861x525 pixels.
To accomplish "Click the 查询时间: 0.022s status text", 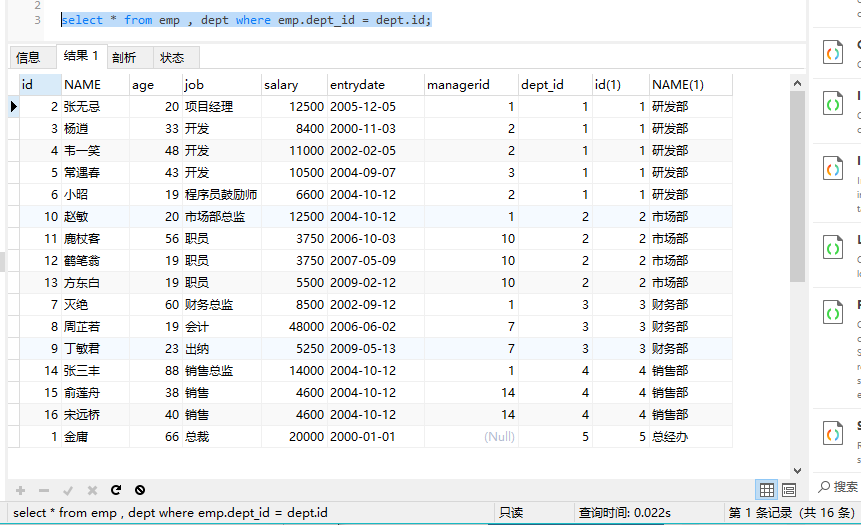I will [x=625, y=513].
